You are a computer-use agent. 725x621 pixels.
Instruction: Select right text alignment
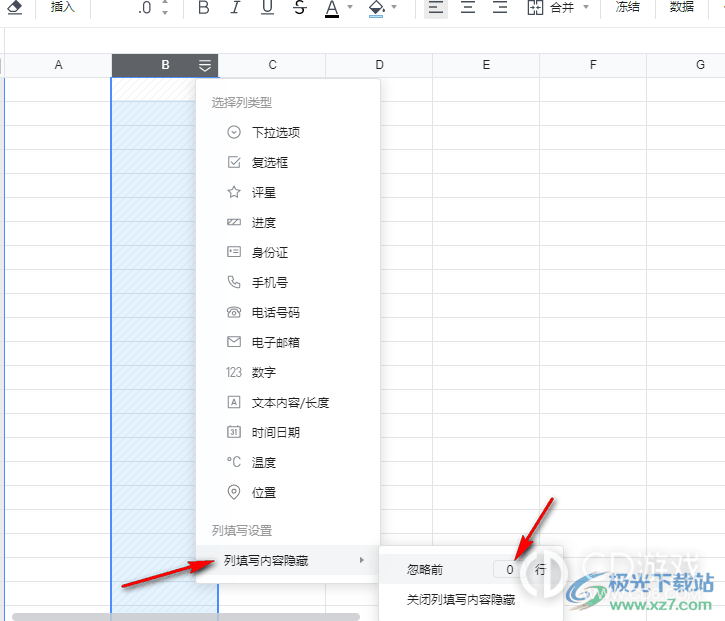500,8
